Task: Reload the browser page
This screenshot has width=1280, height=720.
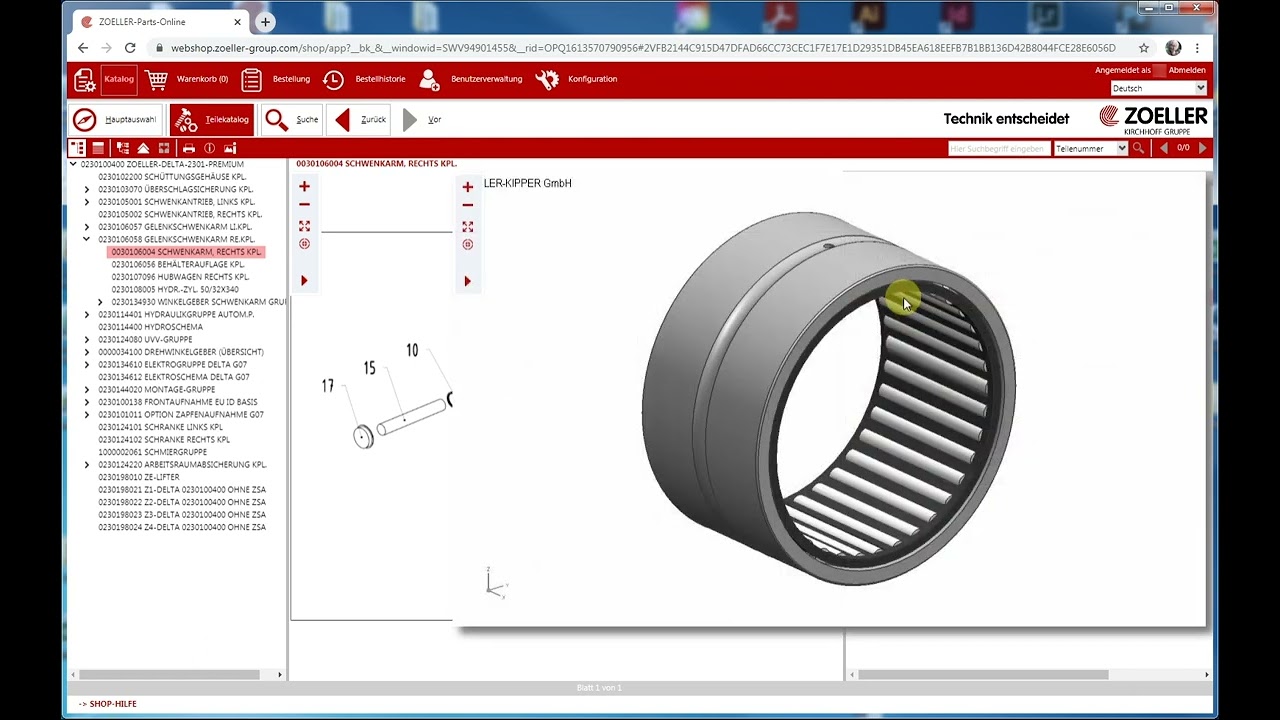Action: pyautogui.click(x=130, y=48)
